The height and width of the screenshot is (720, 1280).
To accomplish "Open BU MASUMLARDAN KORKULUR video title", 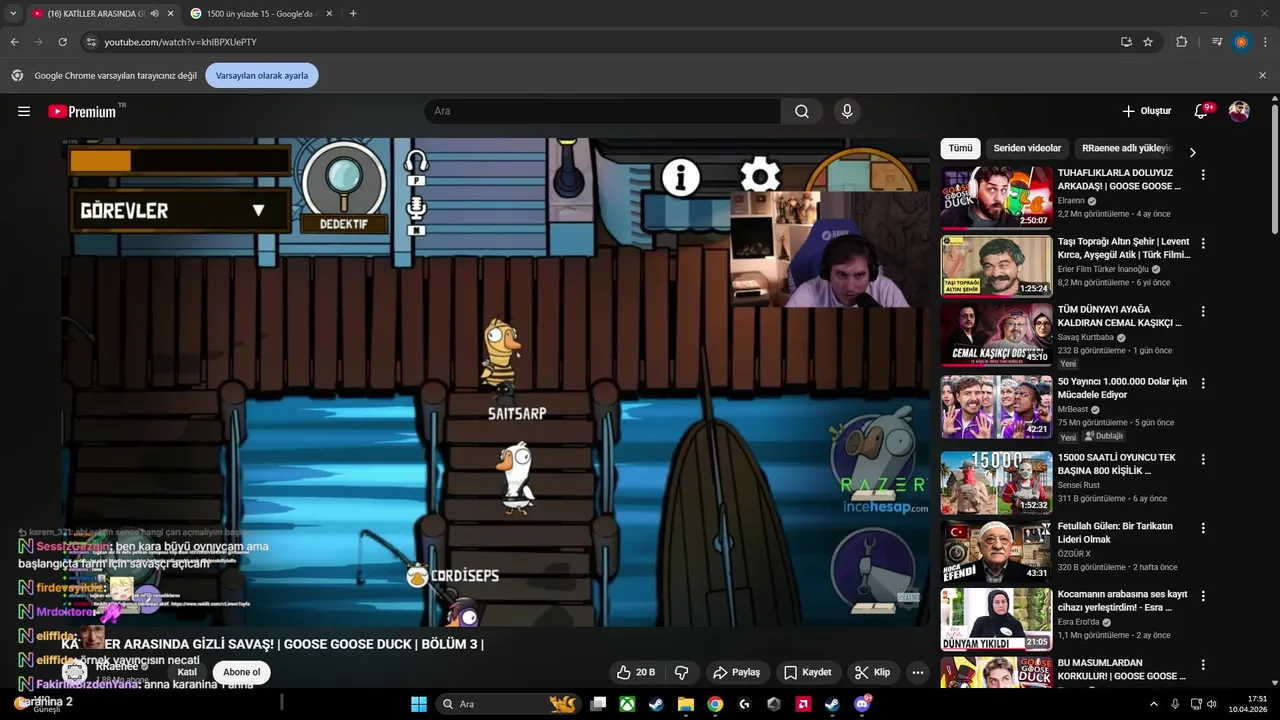I will tap(1119, 669).
